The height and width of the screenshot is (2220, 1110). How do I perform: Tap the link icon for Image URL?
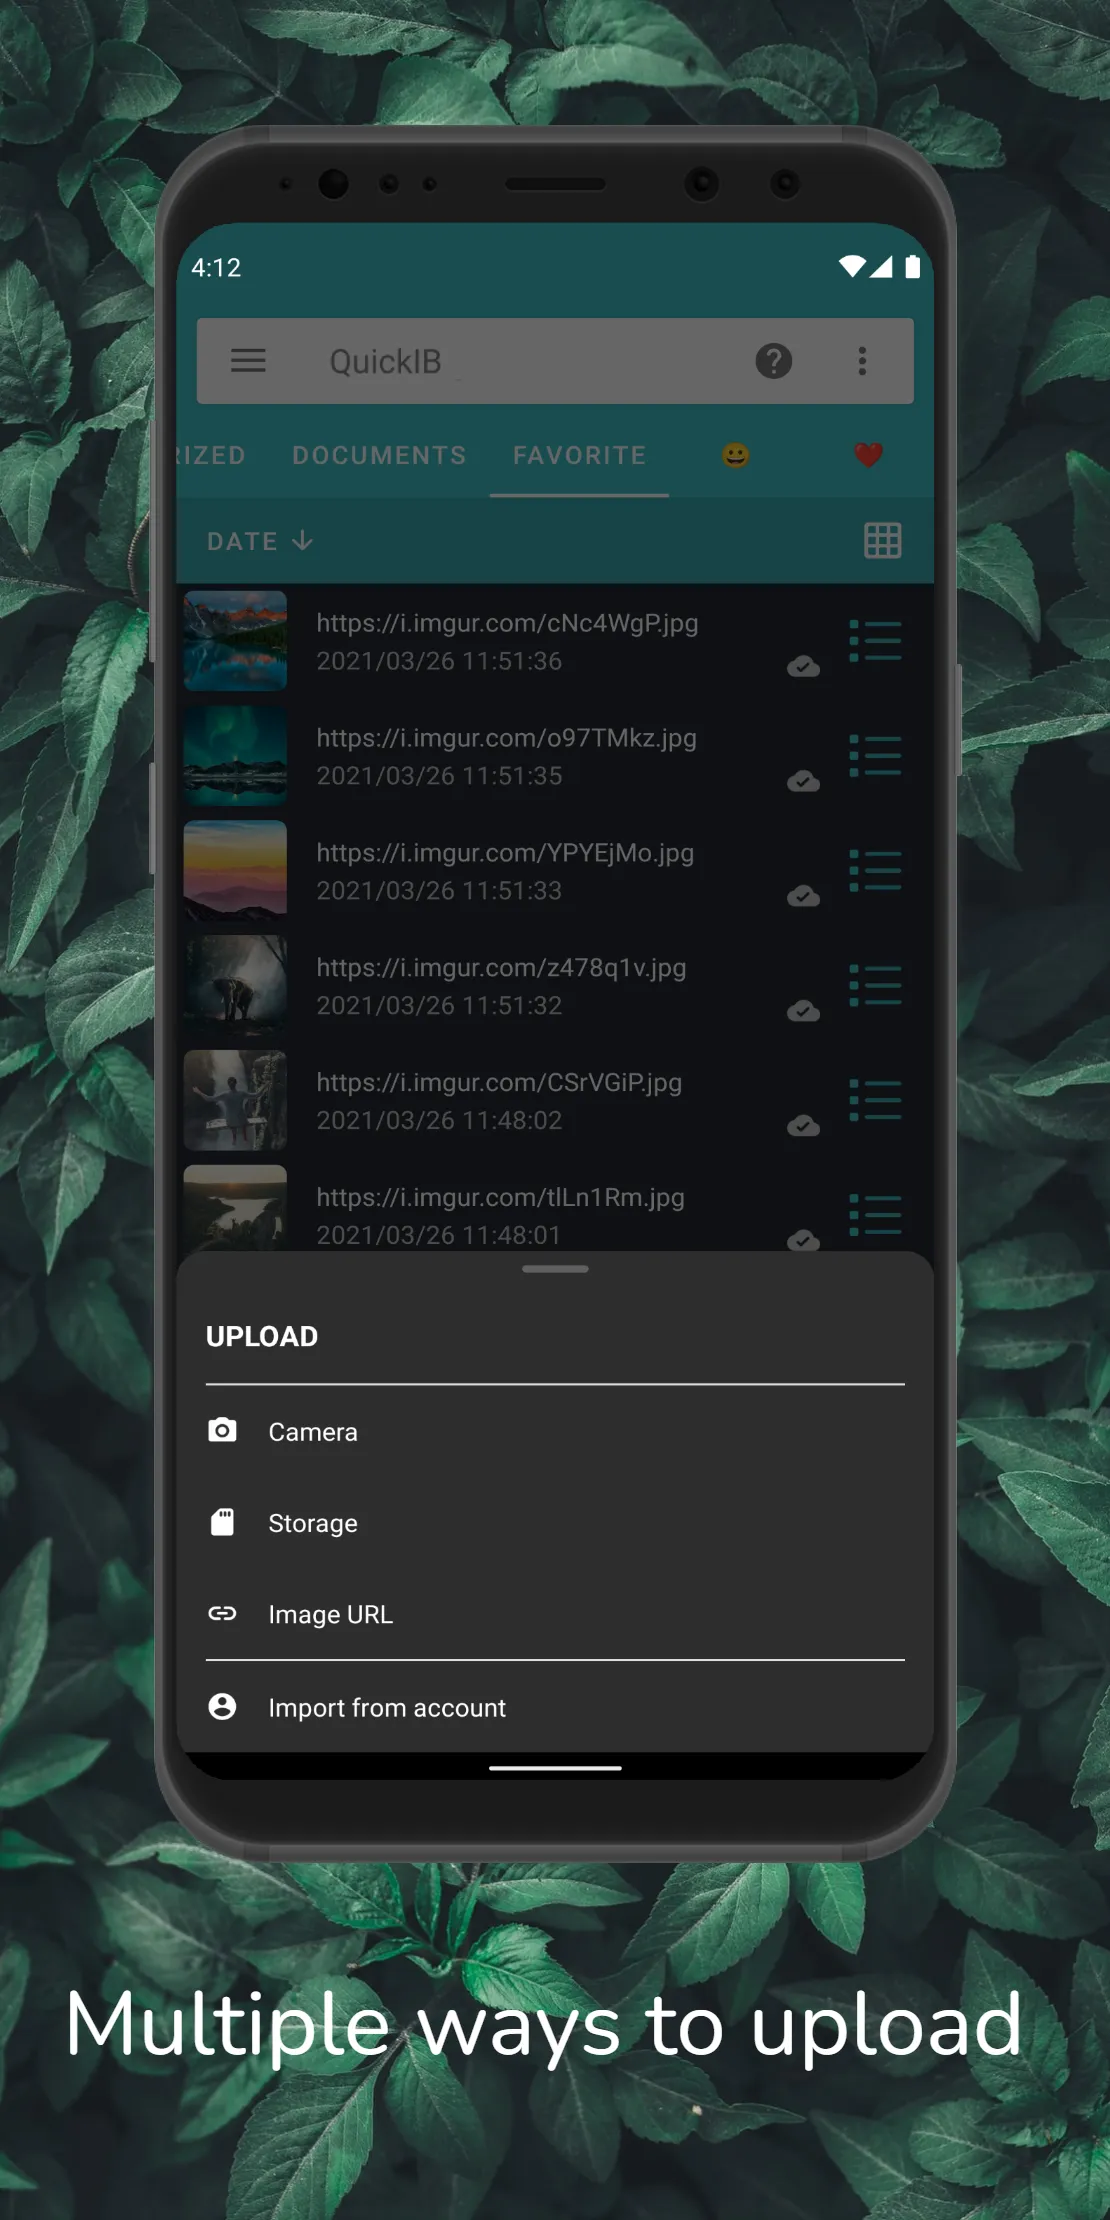pyautogui.click(x=222, y=1613)
